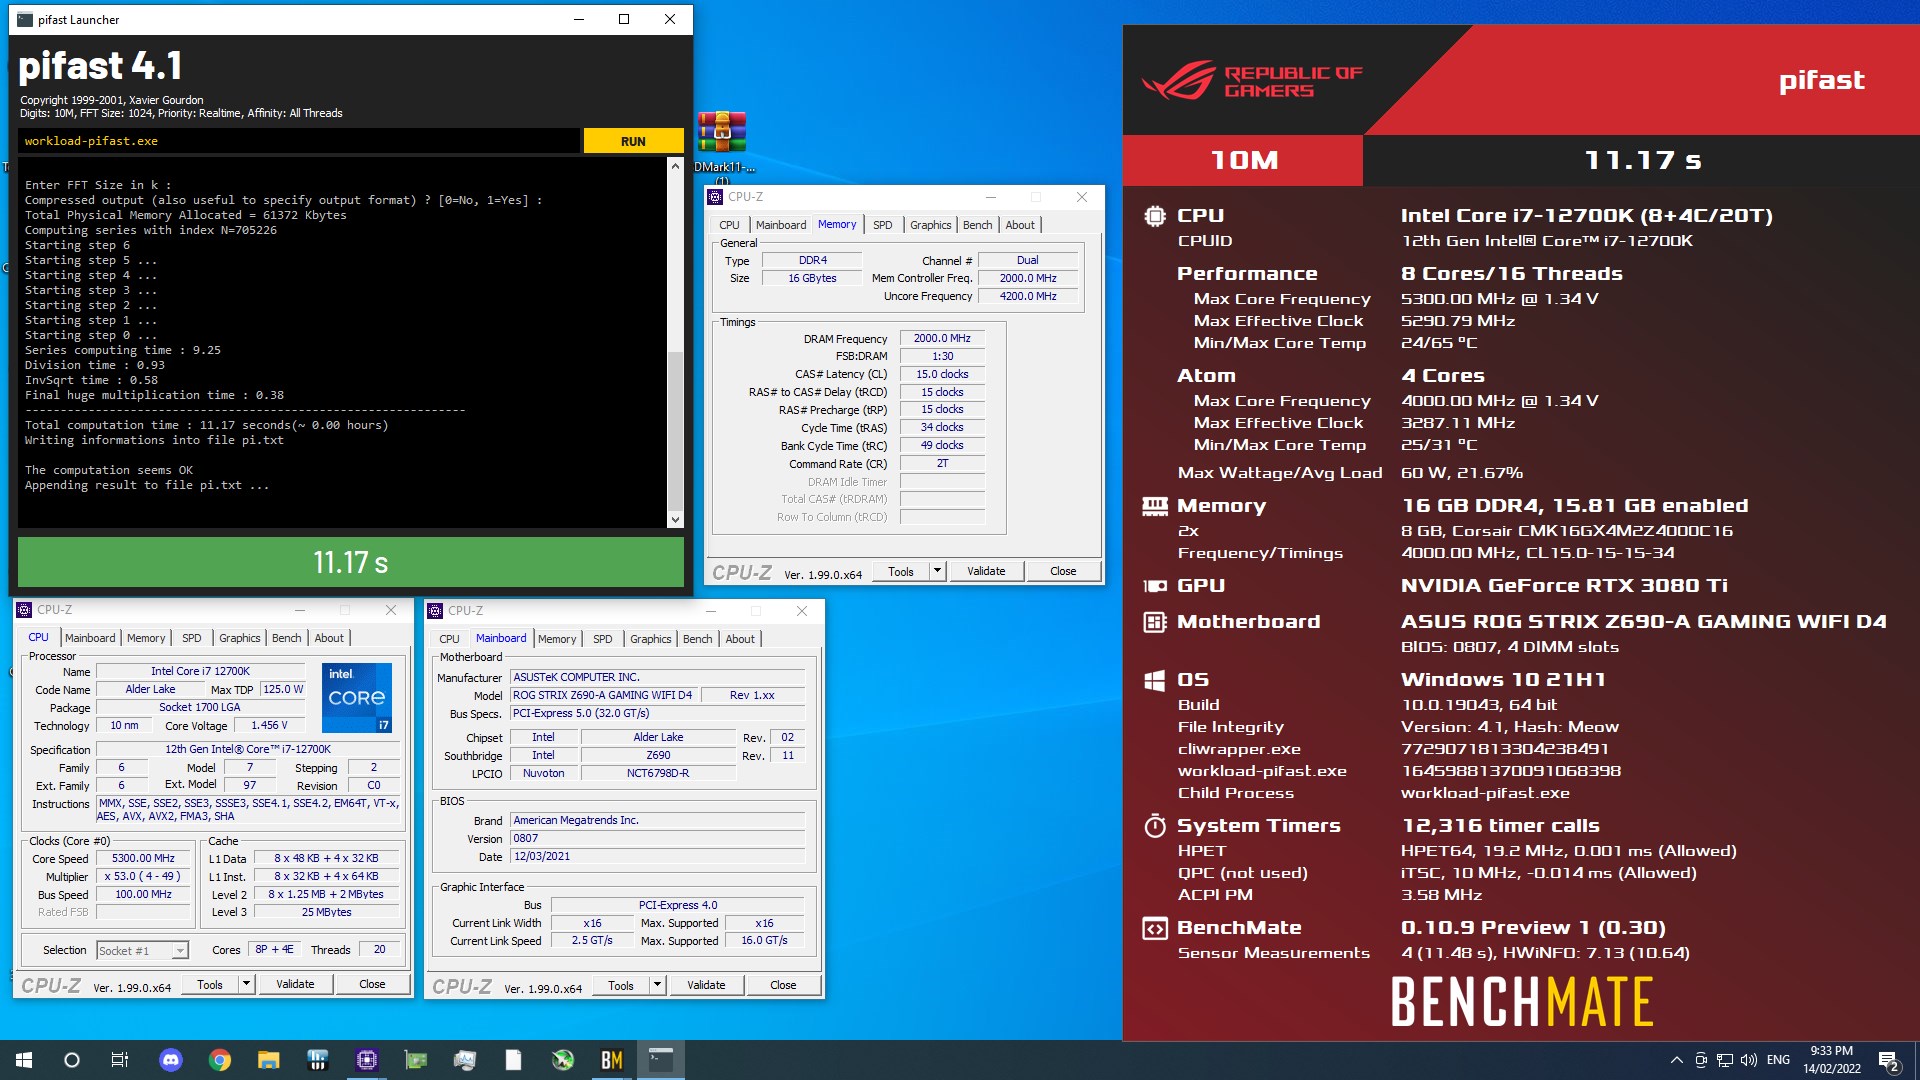
Task: Click the pifast console scrollbar up arrow
Action: pyautogui.click(x=675, y=166)
